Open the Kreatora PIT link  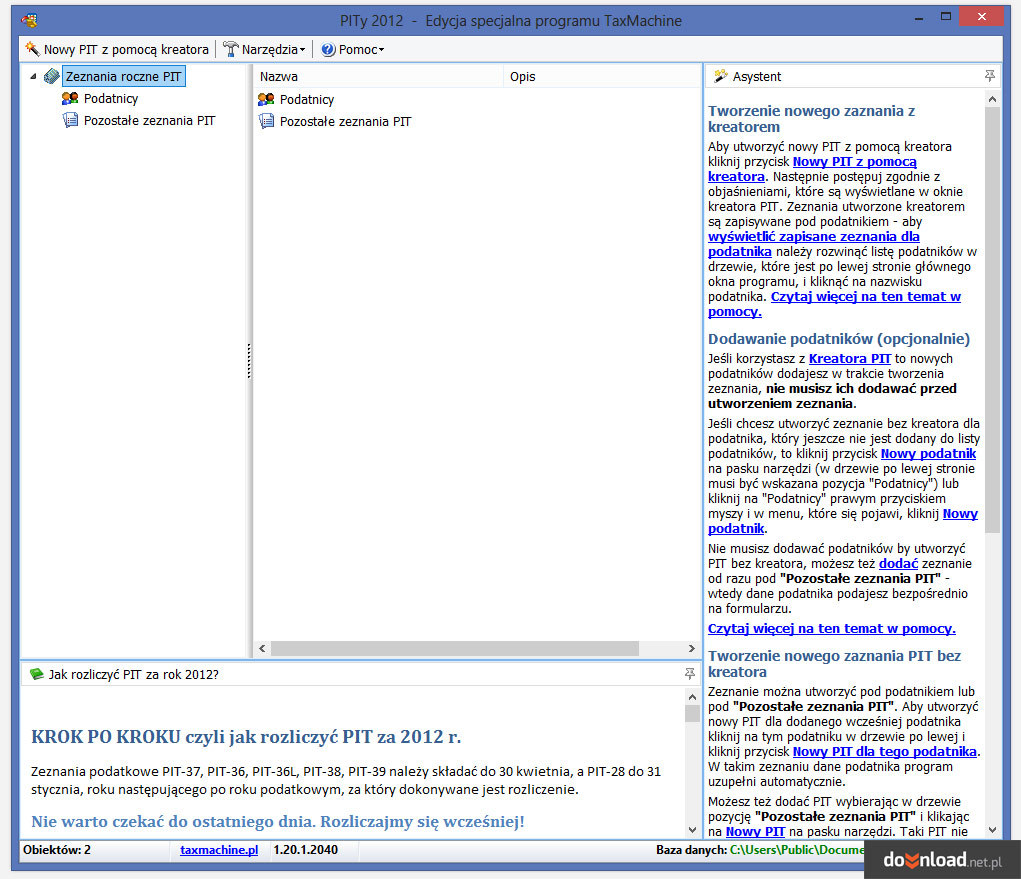[850, 358]
